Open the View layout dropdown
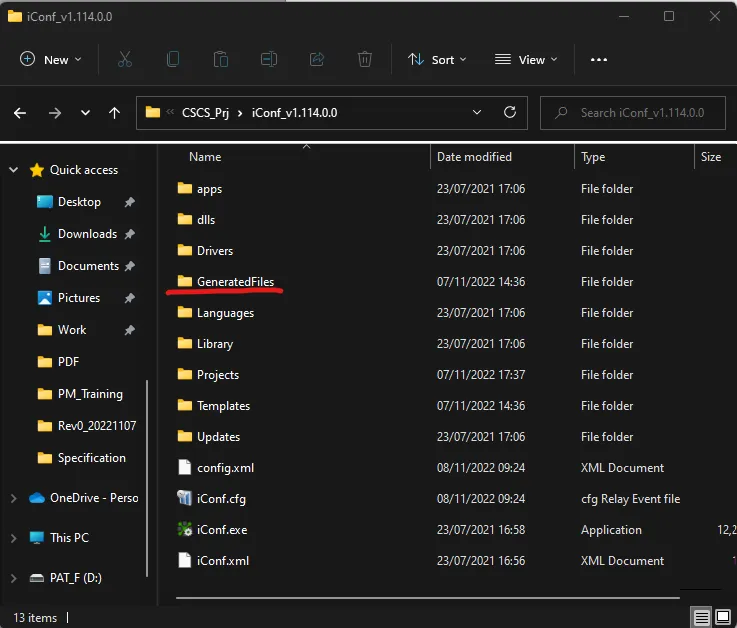The image size is (737, 628). (x=526, y=60)
